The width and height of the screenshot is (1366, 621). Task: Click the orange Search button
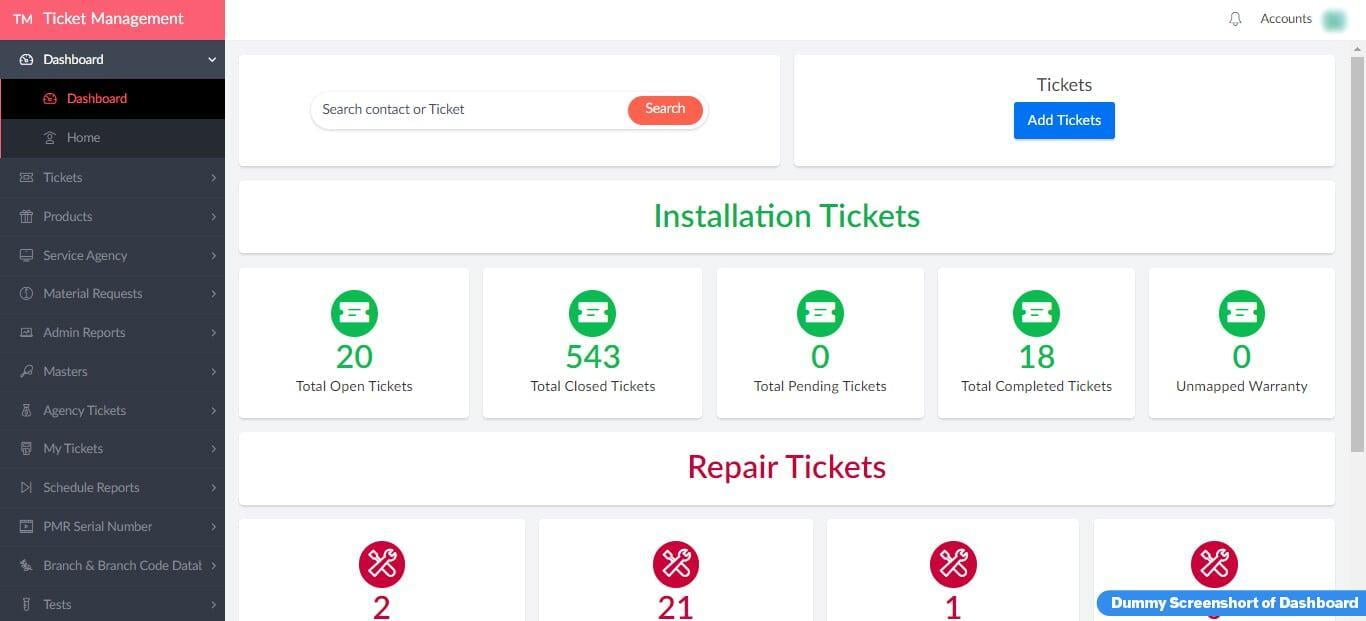pos(665,109)
